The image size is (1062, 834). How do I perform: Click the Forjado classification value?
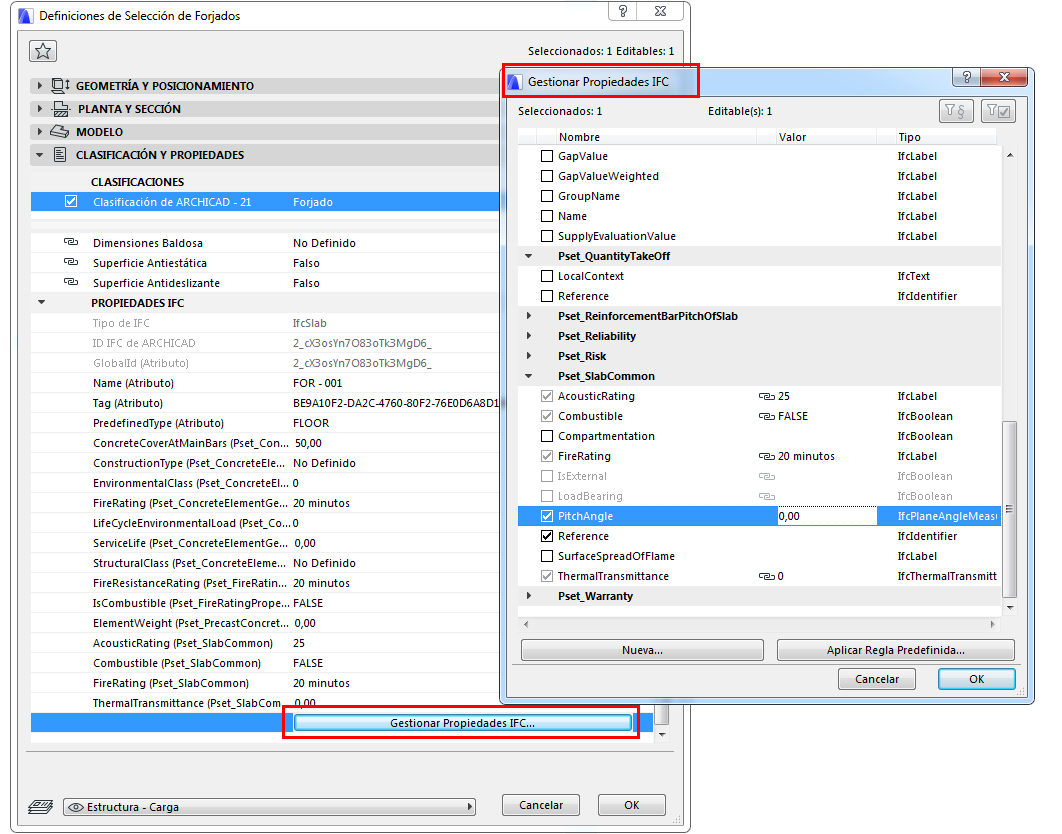(x=312, y=202)
